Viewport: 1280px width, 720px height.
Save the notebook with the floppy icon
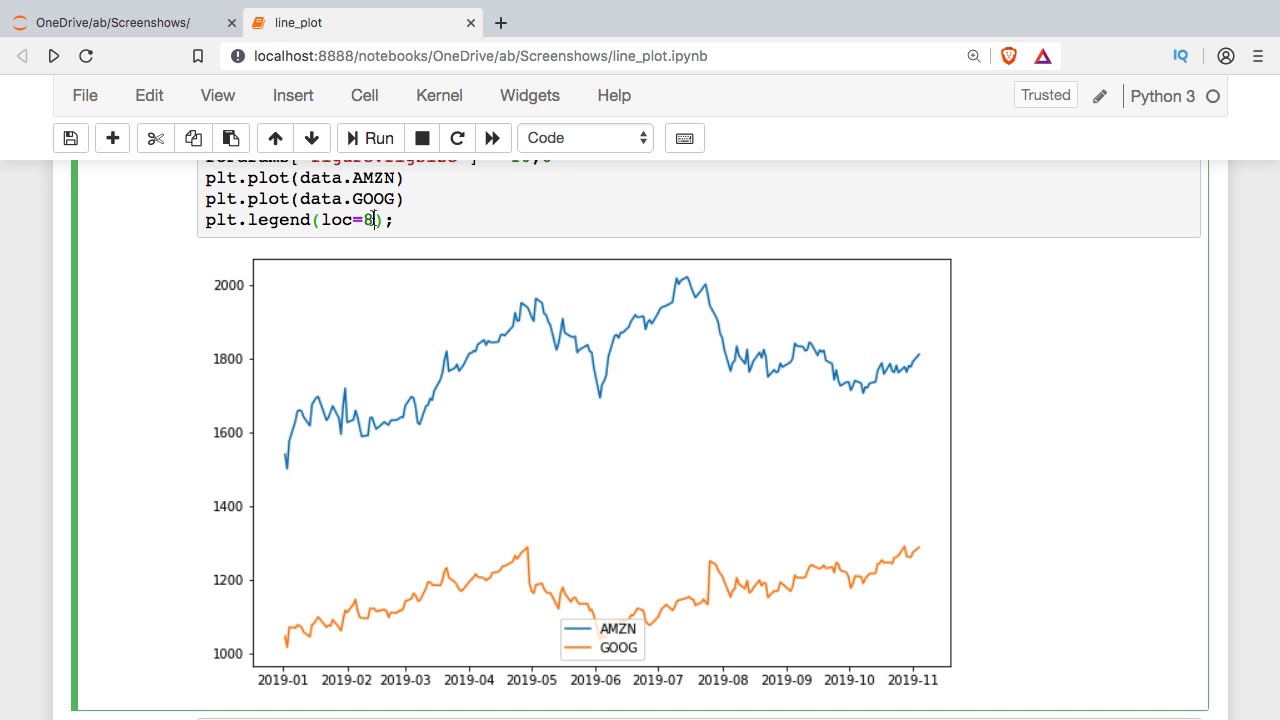tap(70, 138)
